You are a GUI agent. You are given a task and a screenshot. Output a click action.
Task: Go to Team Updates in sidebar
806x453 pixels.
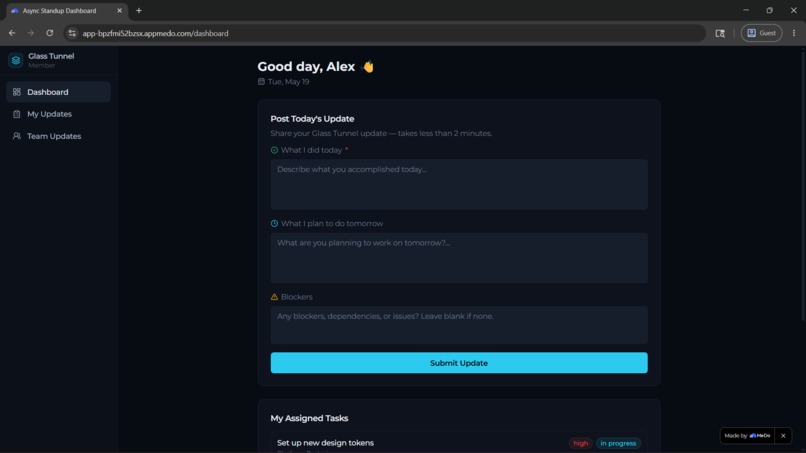59,136
